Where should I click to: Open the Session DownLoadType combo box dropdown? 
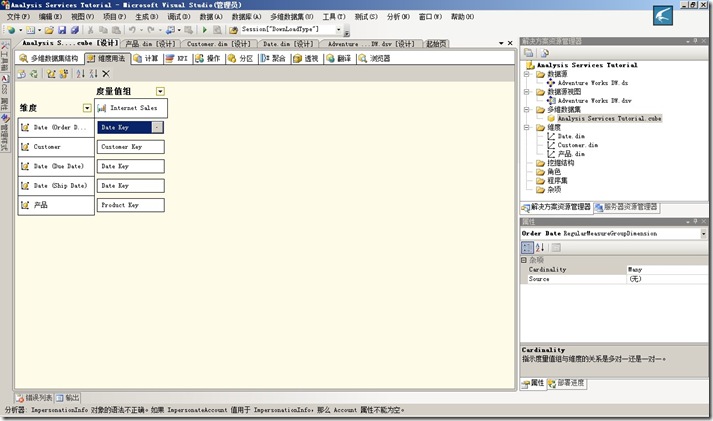tap(338, 30)
